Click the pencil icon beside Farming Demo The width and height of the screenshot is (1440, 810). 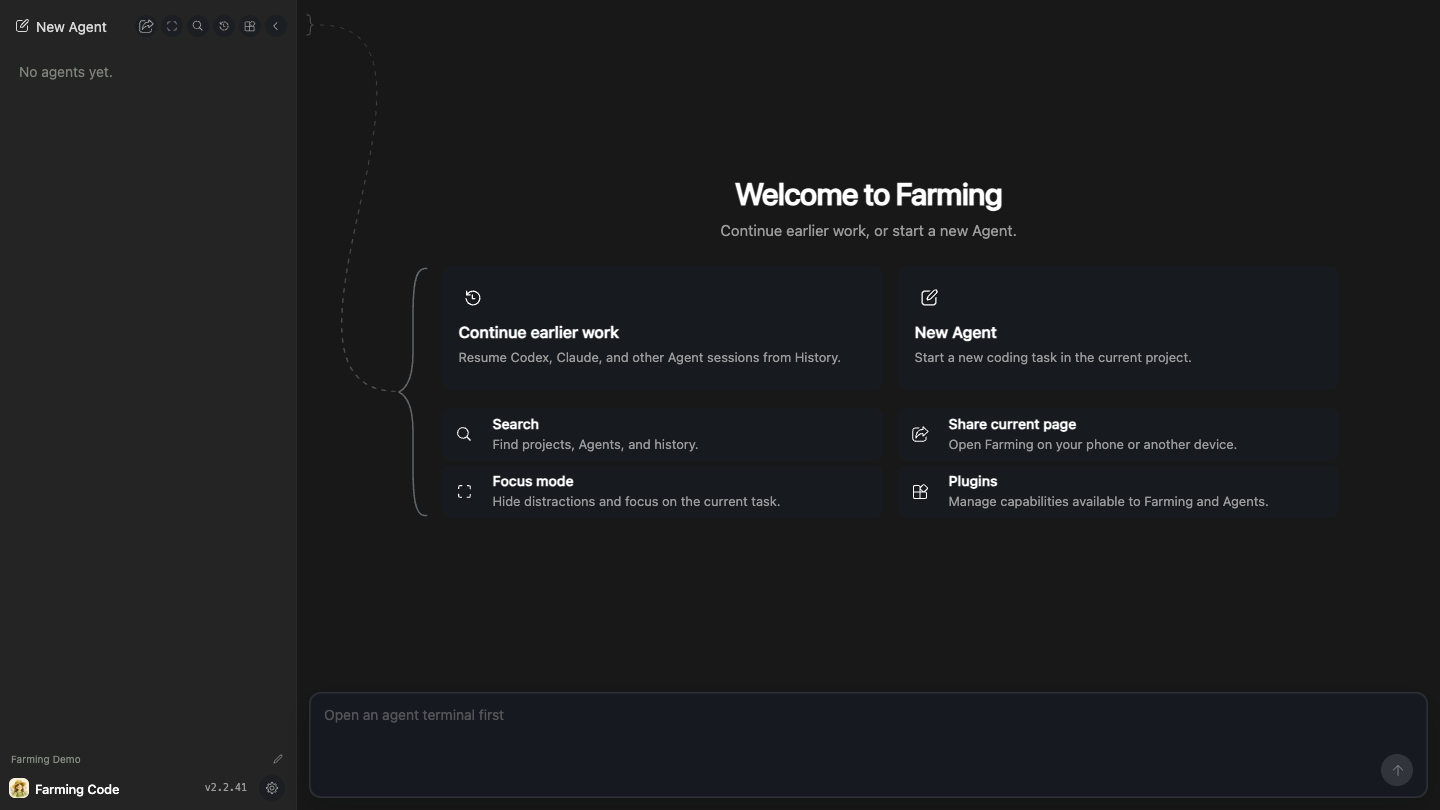278,759
